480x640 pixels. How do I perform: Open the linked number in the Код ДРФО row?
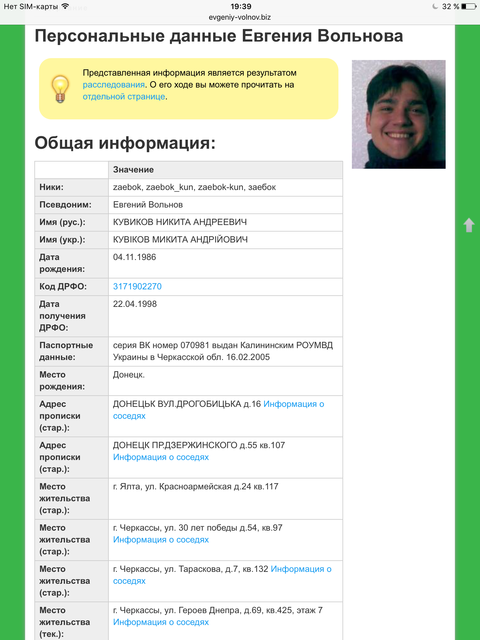tap(137, 287)
